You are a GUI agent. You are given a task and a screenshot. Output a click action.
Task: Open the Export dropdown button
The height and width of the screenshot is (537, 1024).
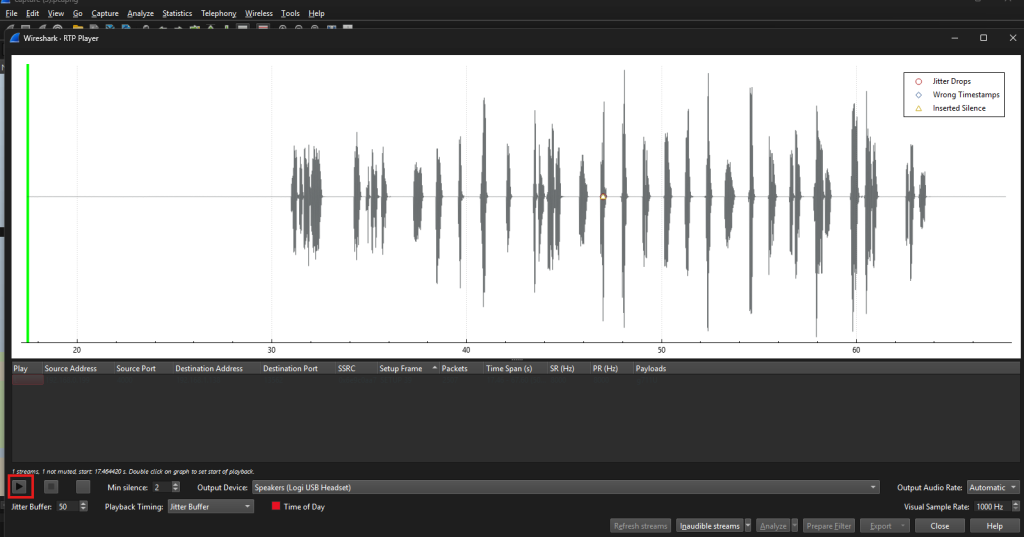pyautogui.click(x=885, y=526)
